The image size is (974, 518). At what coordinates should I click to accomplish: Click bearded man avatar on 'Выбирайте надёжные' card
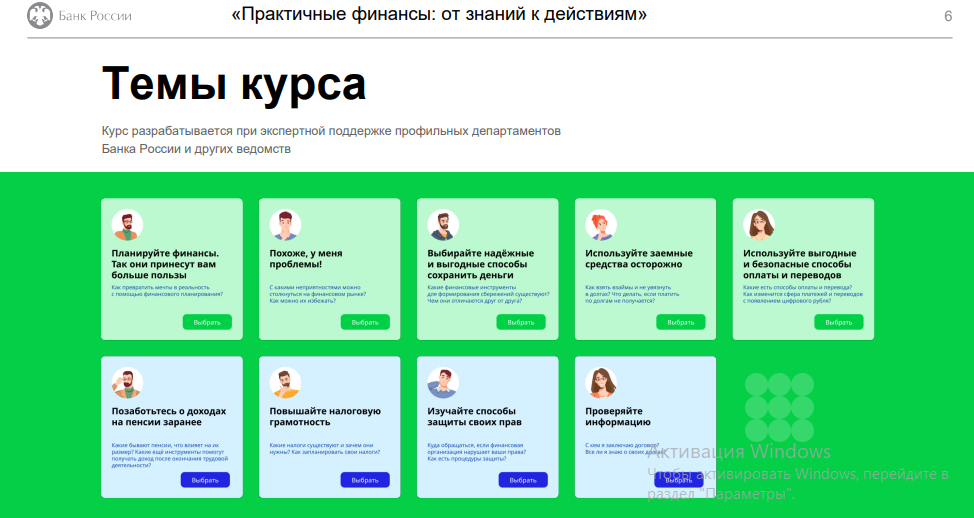click(x=443, y=225)
